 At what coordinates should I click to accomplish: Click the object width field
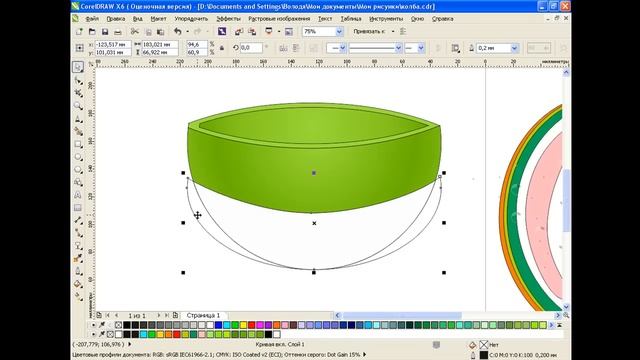(x=160, y=44)
